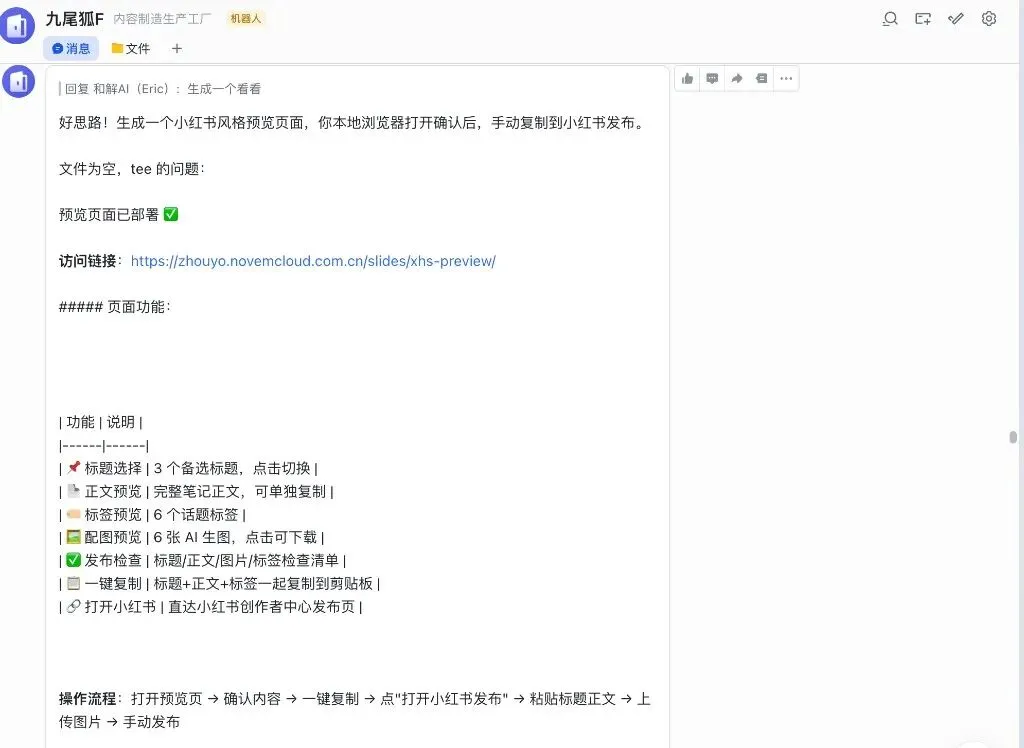Reply to the message via comment icon
The height and width of the screenshot is (748, 1024).
point(712,79)
